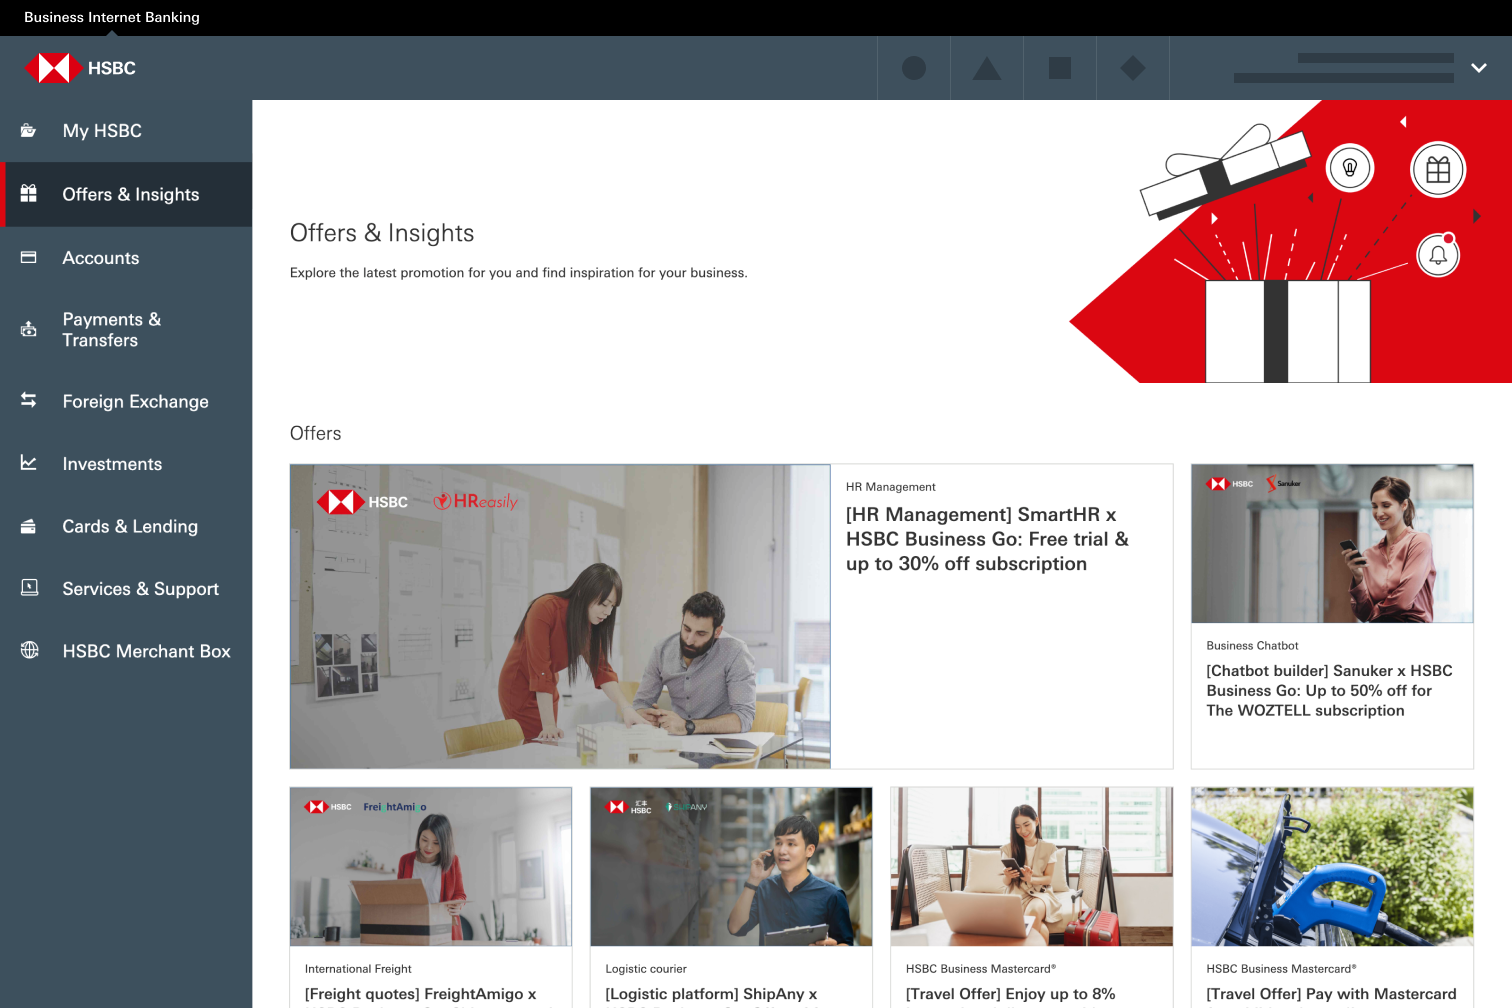
Task: Click the HReasily offer image
Action: click(x=560, y=616)
